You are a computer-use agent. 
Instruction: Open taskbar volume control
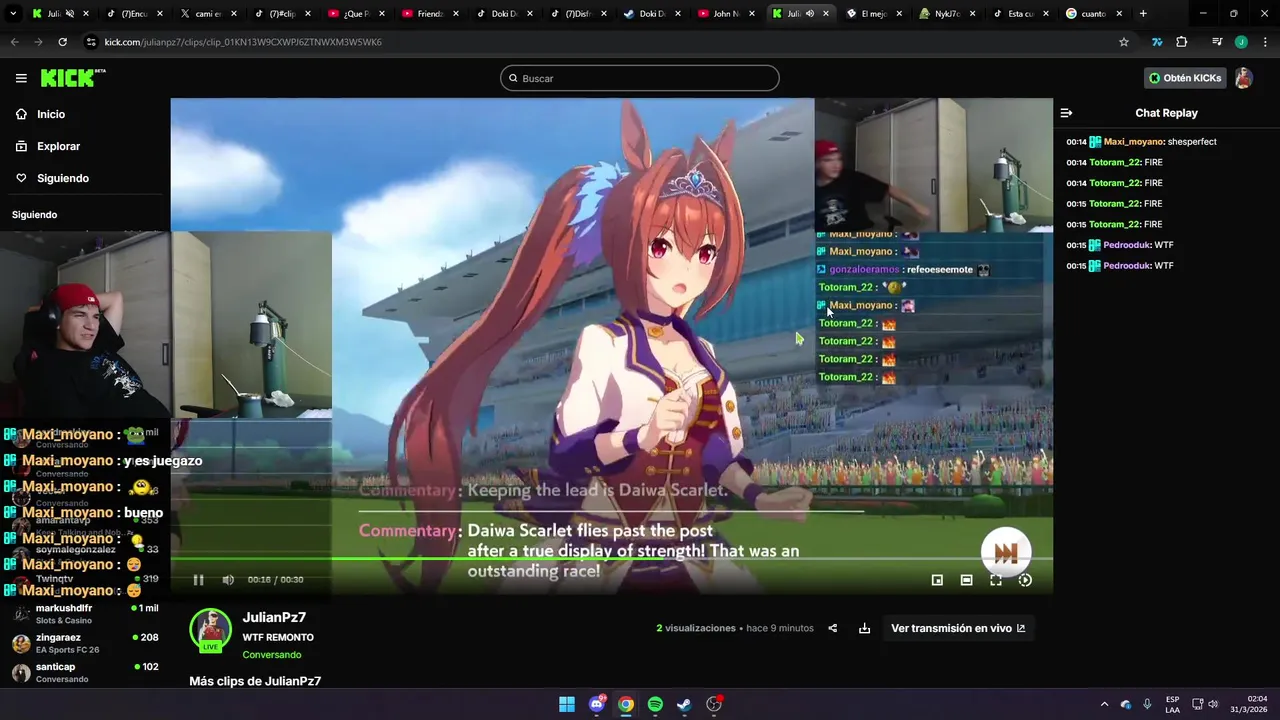click(1213, 704)
